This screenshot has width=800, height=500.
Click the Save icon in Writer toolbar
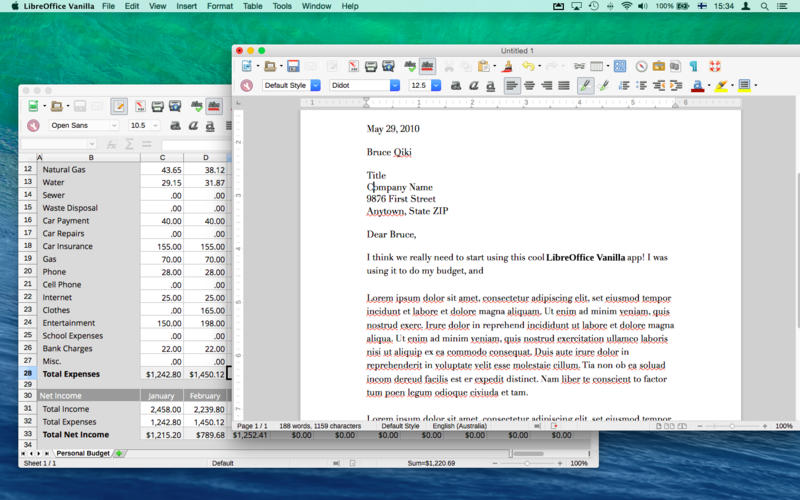click(294, 66)
